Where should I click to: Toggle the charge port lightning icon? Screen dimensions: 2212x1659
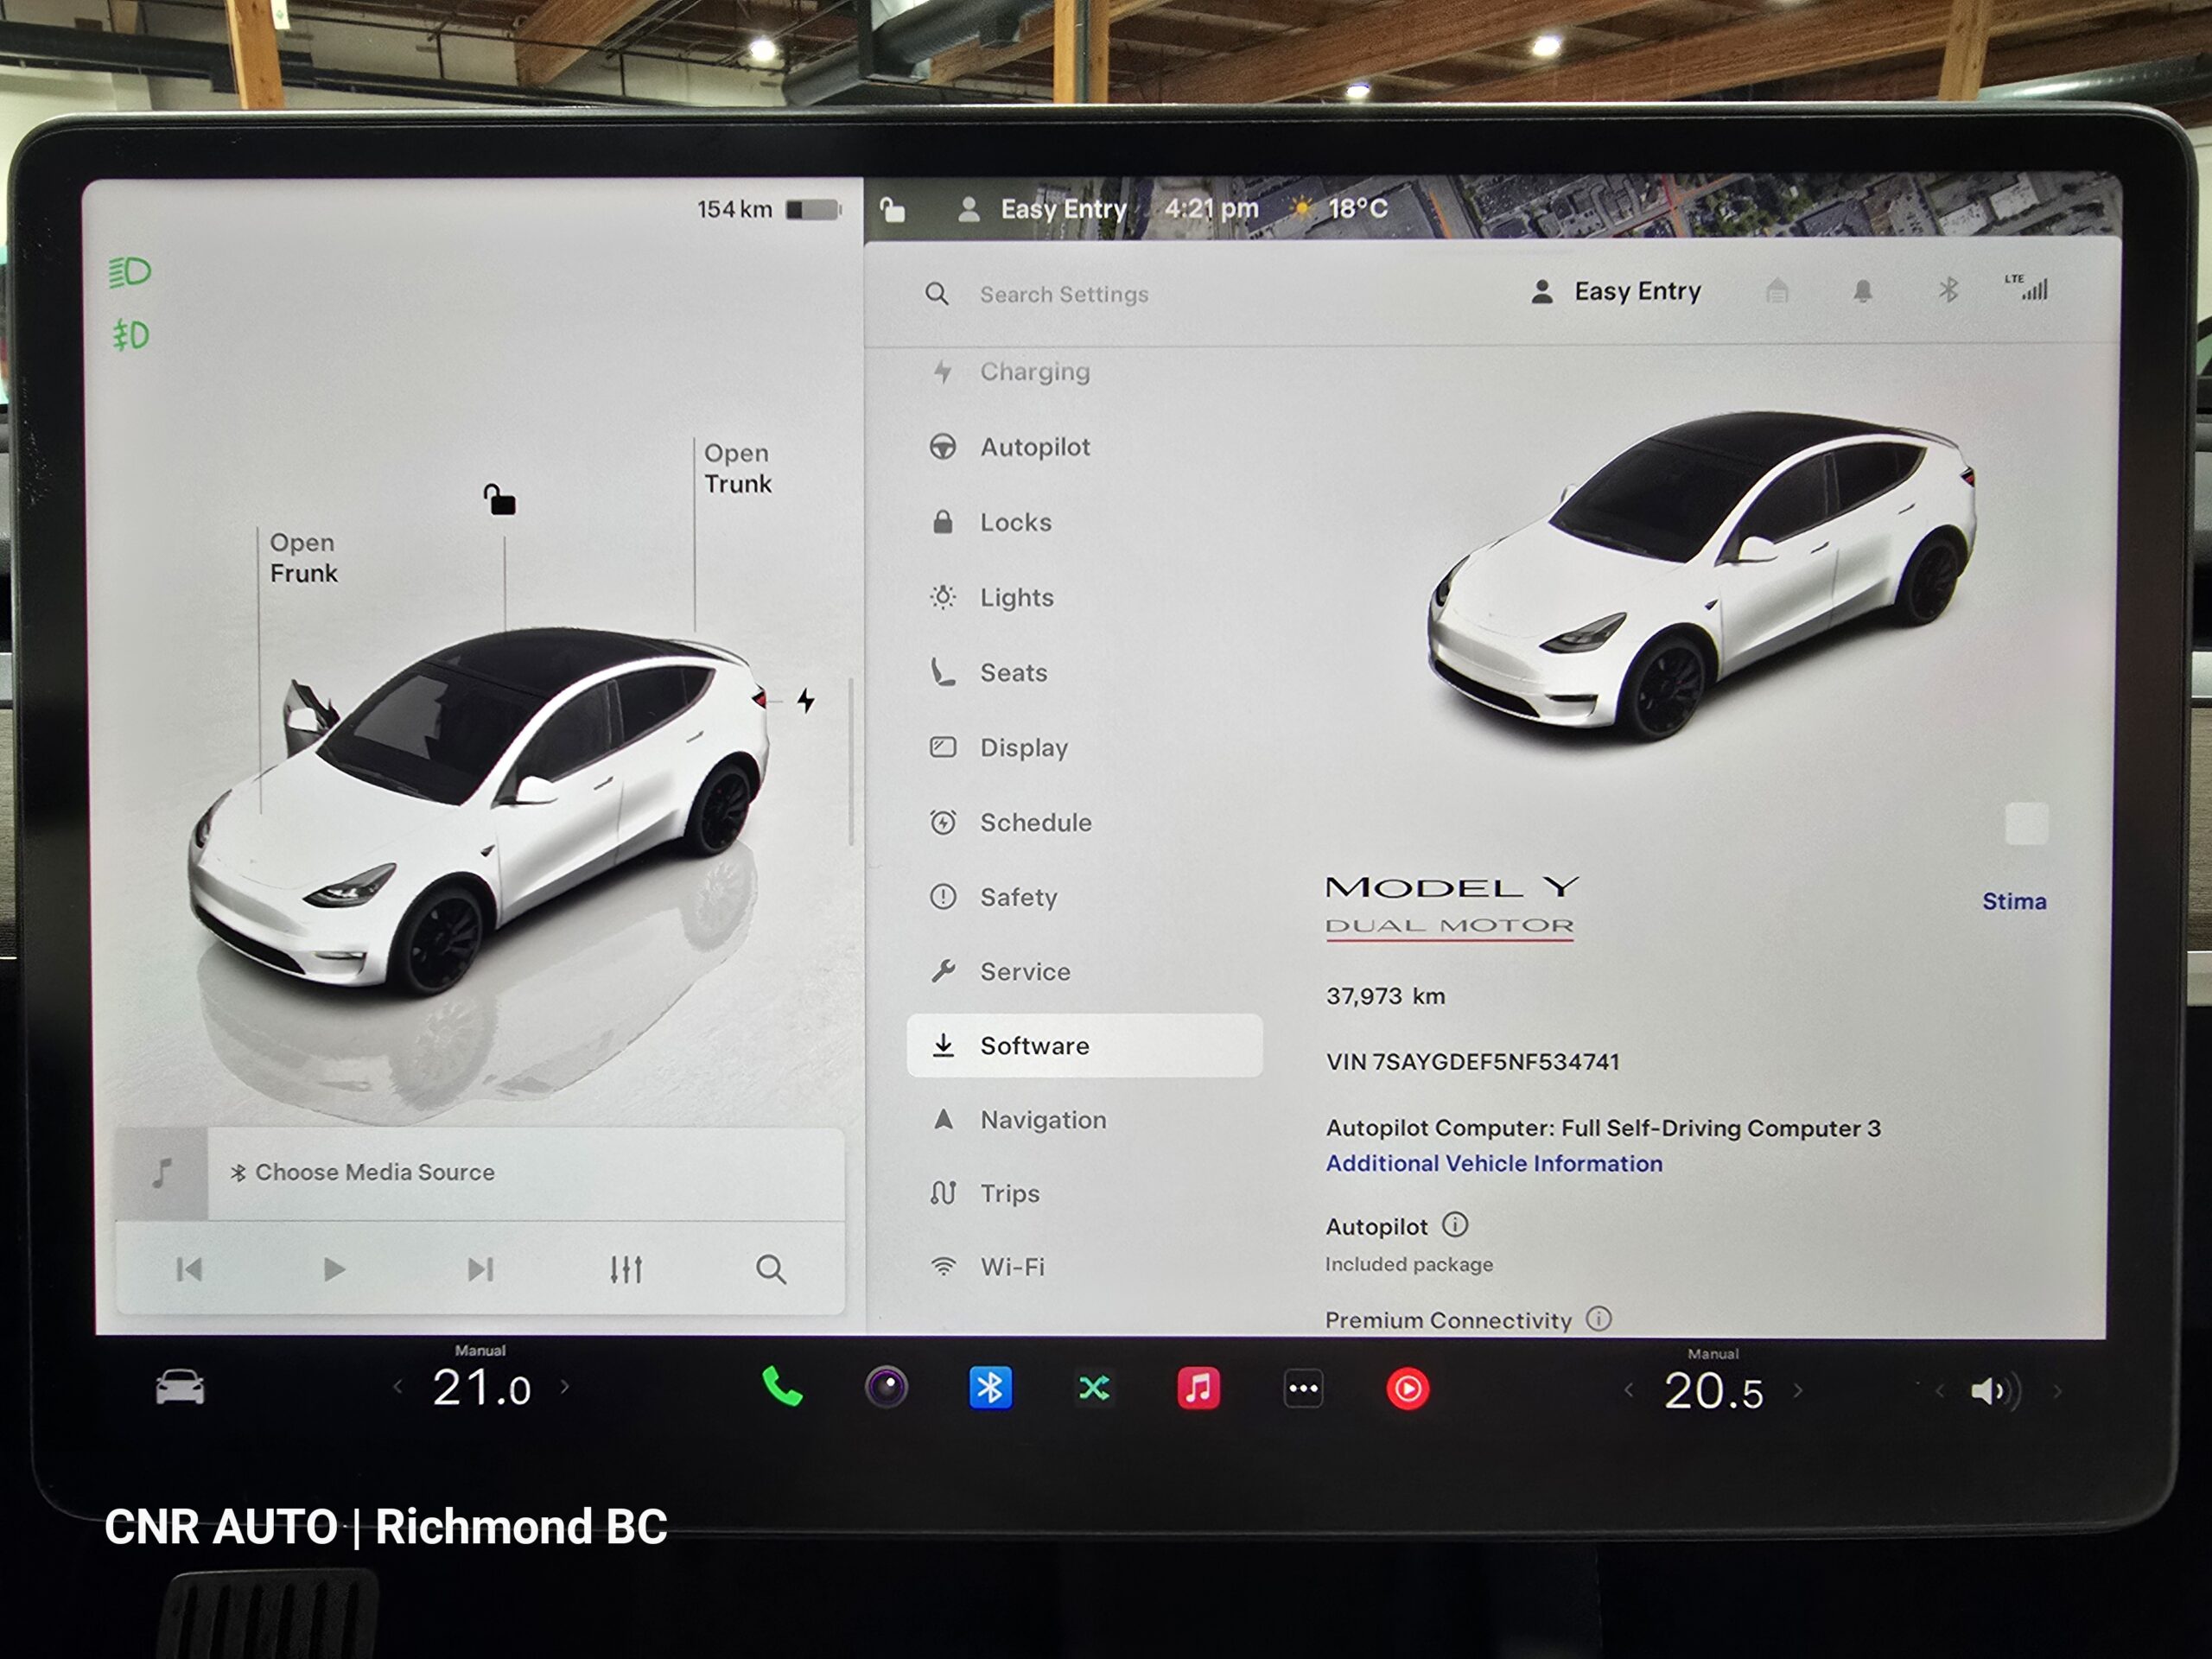pos(806,700)
